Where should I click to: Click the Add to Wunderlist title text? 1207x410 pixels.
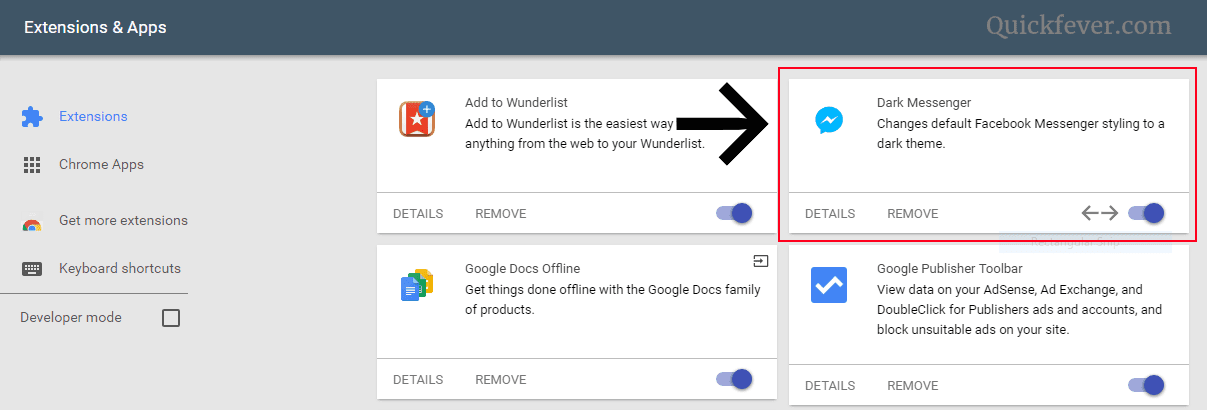coord(517,102)
